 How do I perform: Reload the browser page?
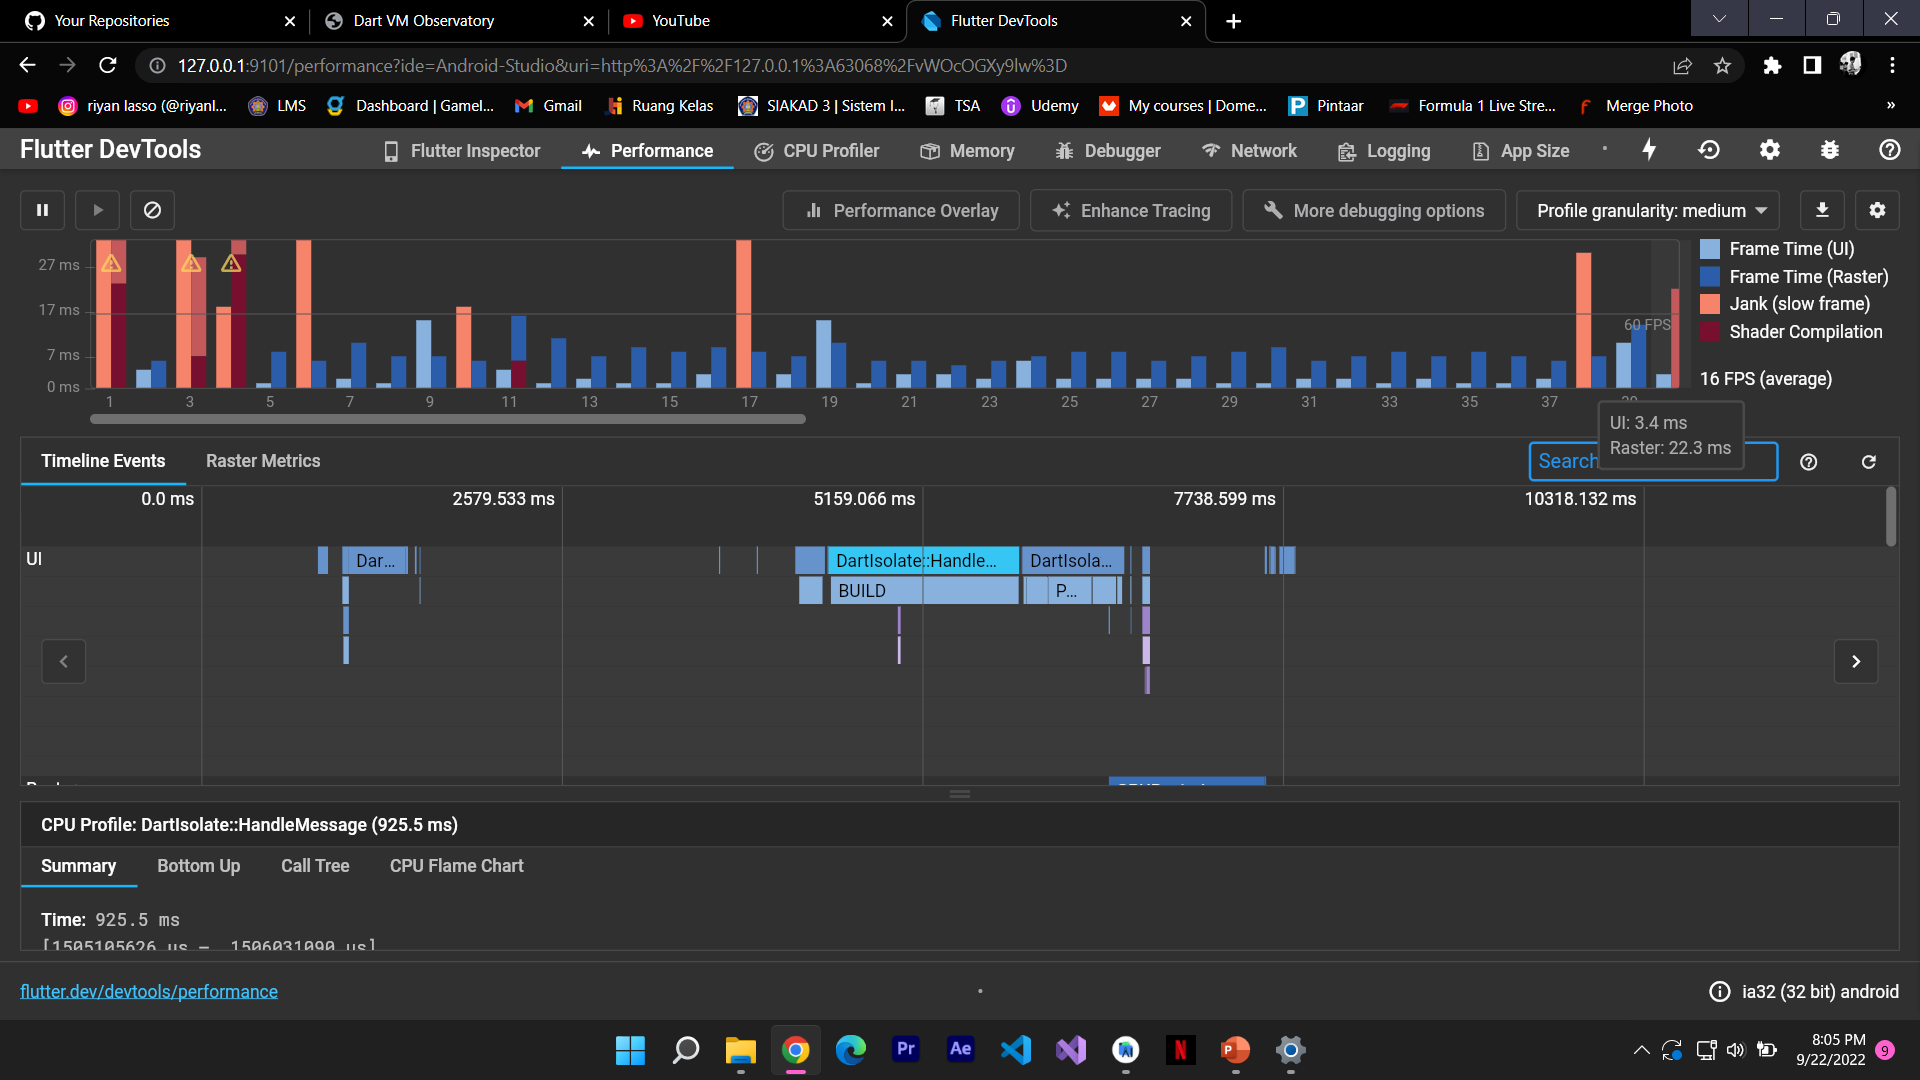pos(108,66)
